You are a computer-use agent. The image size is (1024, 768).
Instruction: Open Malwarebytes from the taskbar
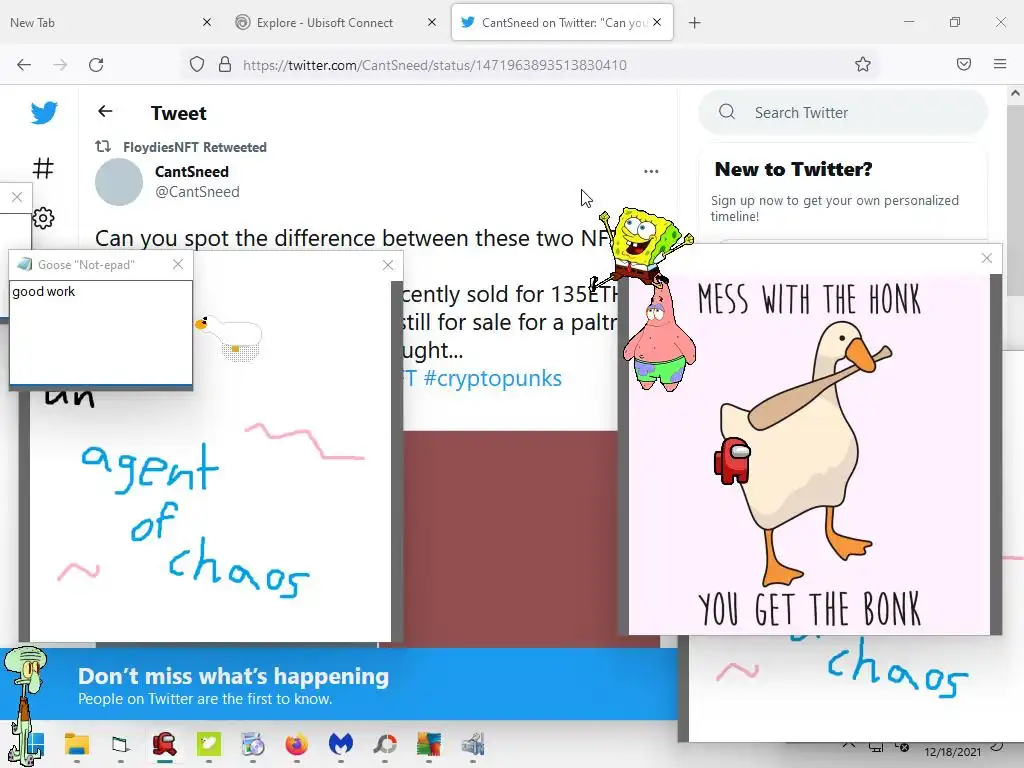pyautogui.click(x=340, y=744)
